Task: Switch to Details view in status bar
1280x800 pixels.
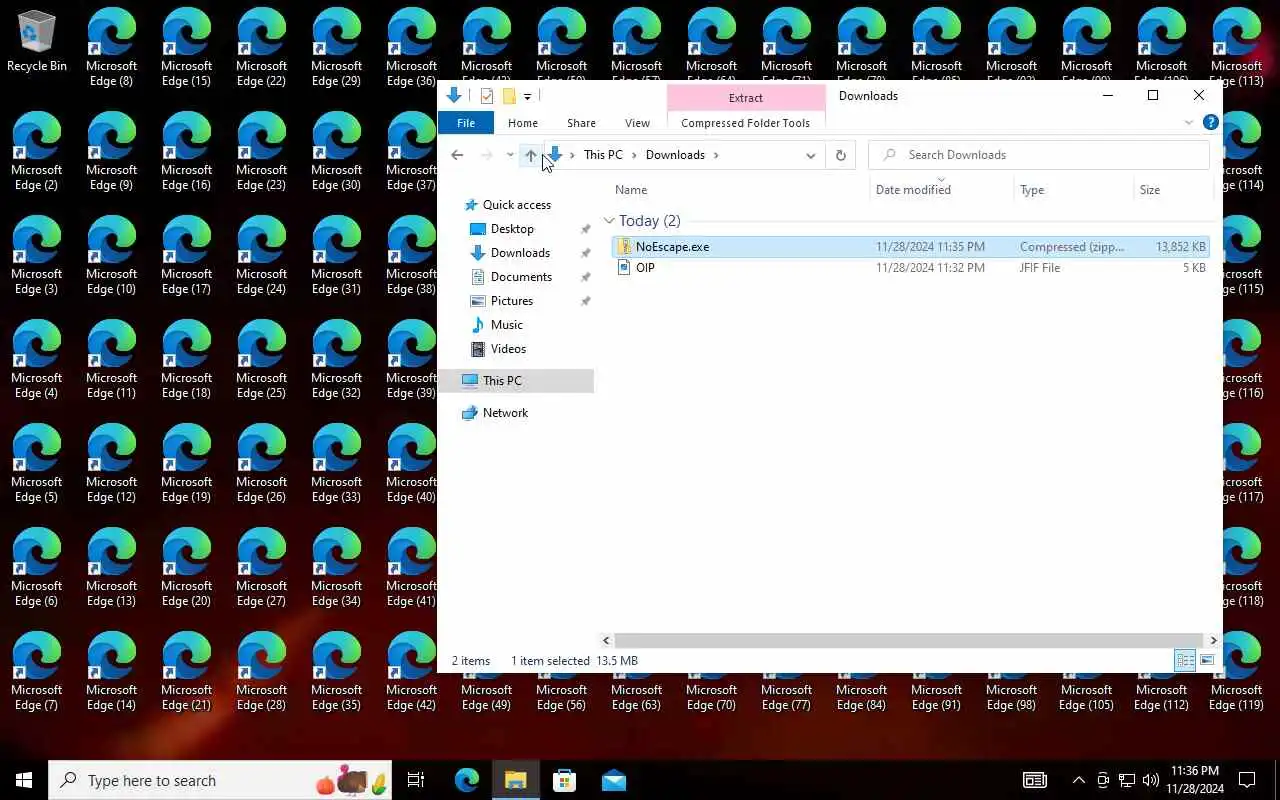Action: (x=1185, y=660)
